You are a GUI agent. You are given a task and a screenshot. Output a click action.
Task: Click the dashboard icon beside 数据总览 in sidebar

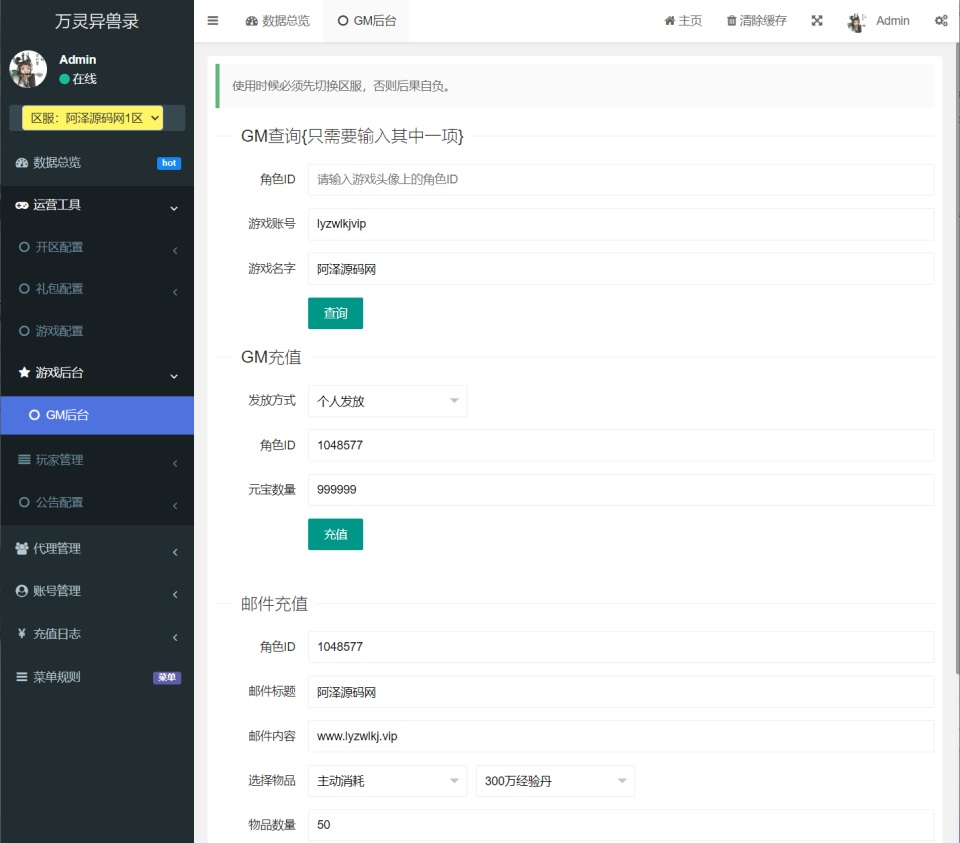pyautogui.click(x=22, y=163)
